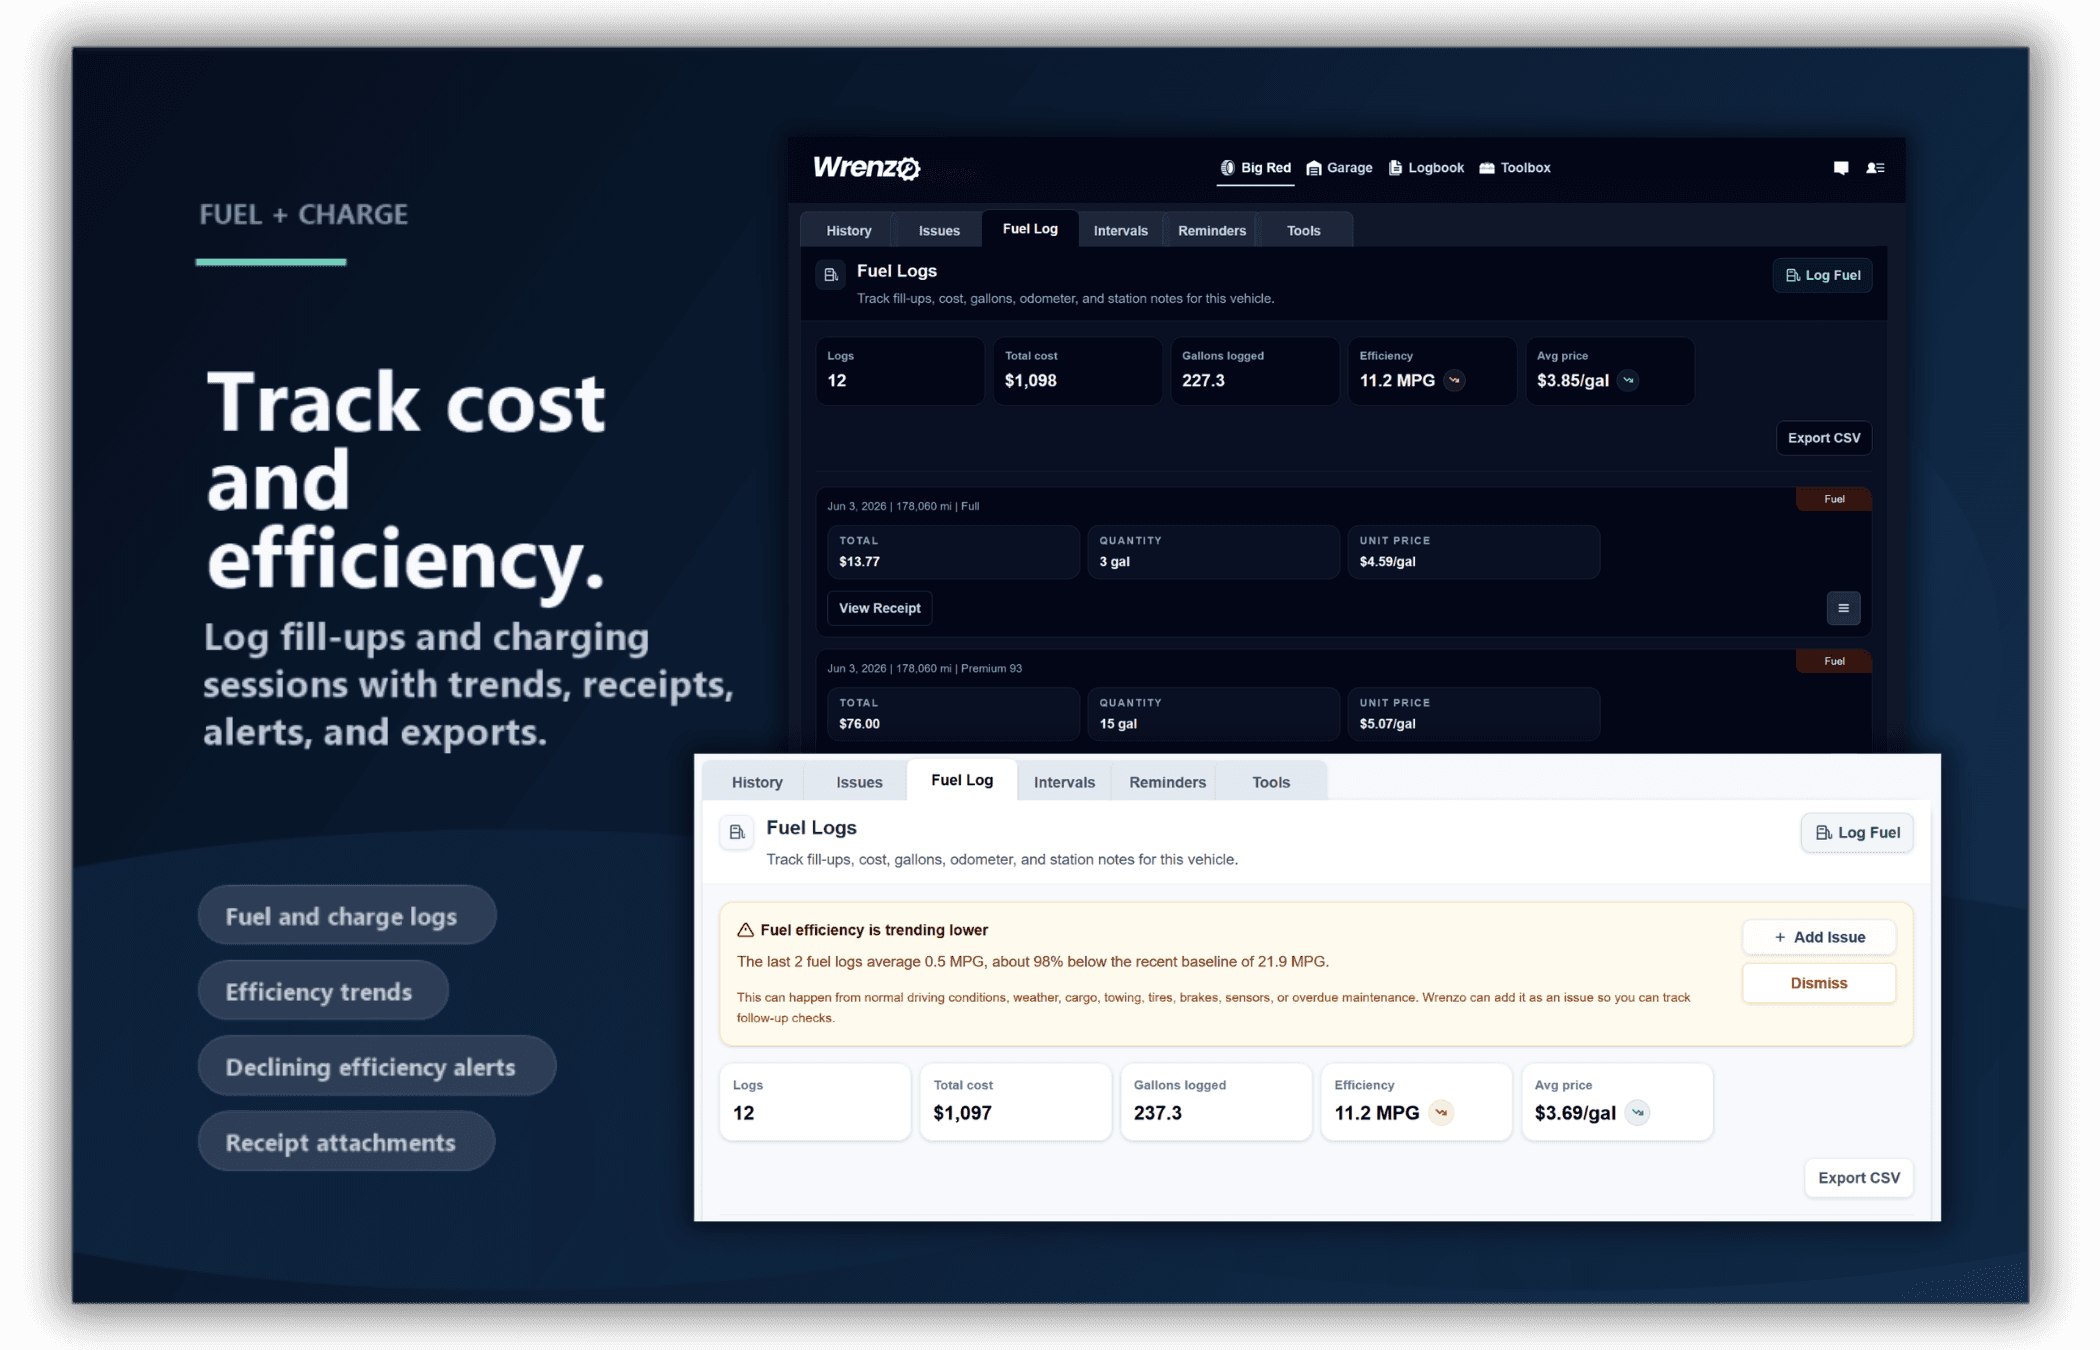Click the Gallons logged 227.3 stat card
This screenshot has height=1350, width=2100.
click(x=1255, y=370)
